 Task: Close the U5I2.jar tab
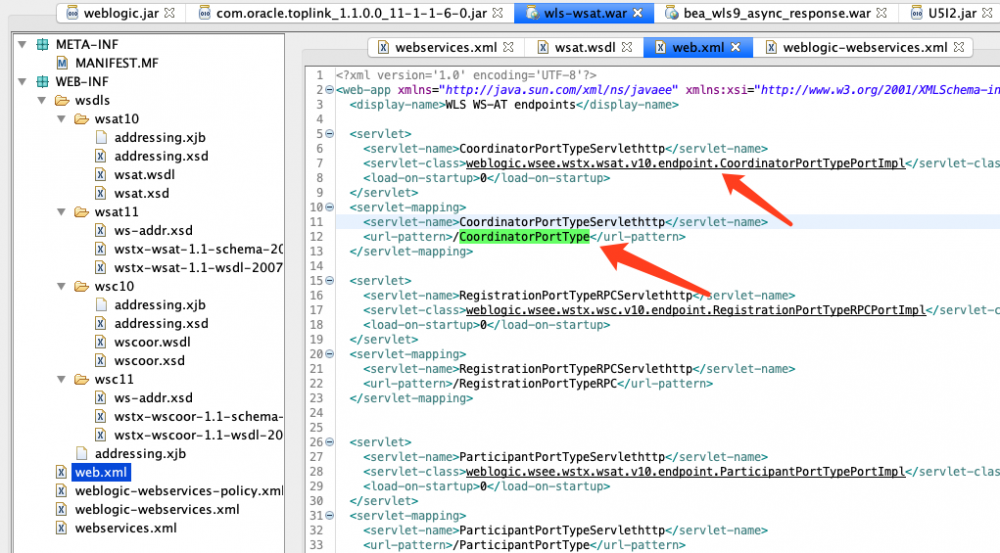[987, 13]
